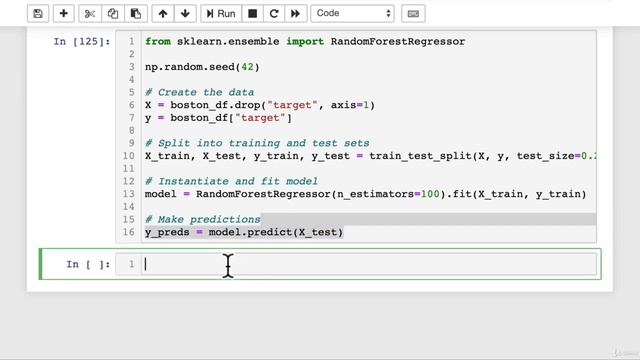
Task: Move the selected cell down
Action: point(185,13)
